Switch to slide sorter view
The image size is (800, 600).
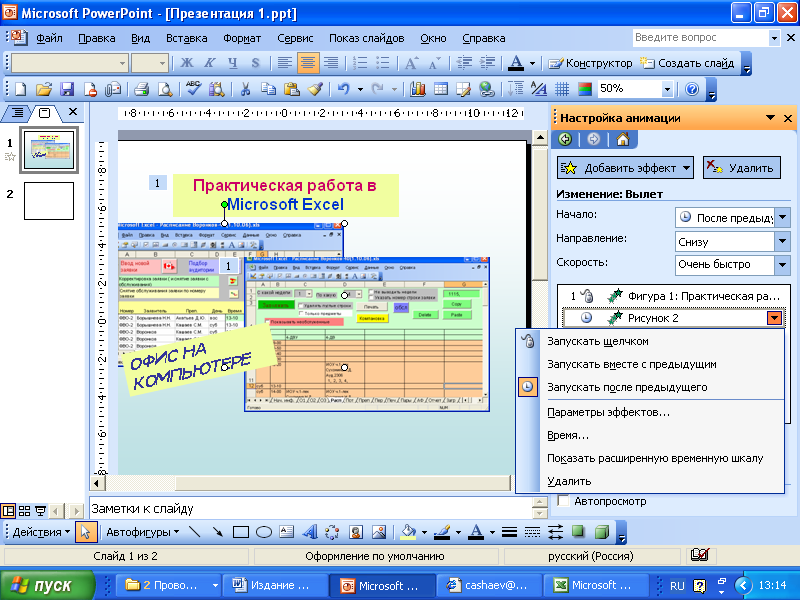pyautogui.click(x=24, y=511)
